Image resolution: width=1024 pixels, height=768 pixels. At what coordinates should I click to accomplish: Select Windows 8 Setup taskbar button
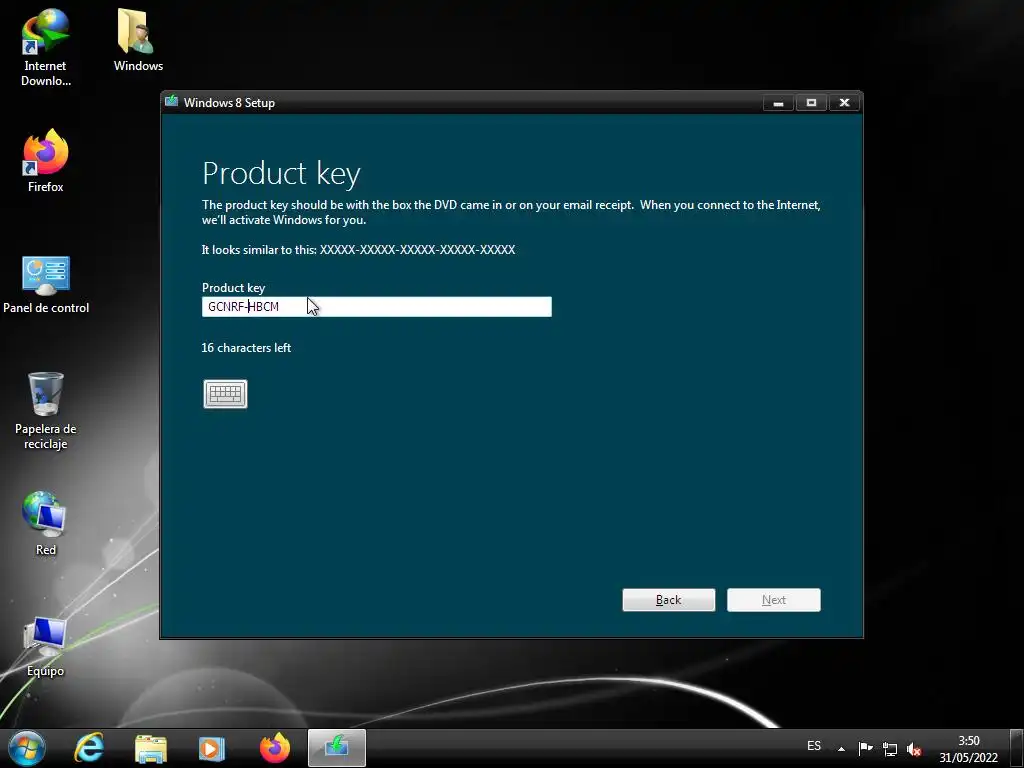tap(336, 748)
